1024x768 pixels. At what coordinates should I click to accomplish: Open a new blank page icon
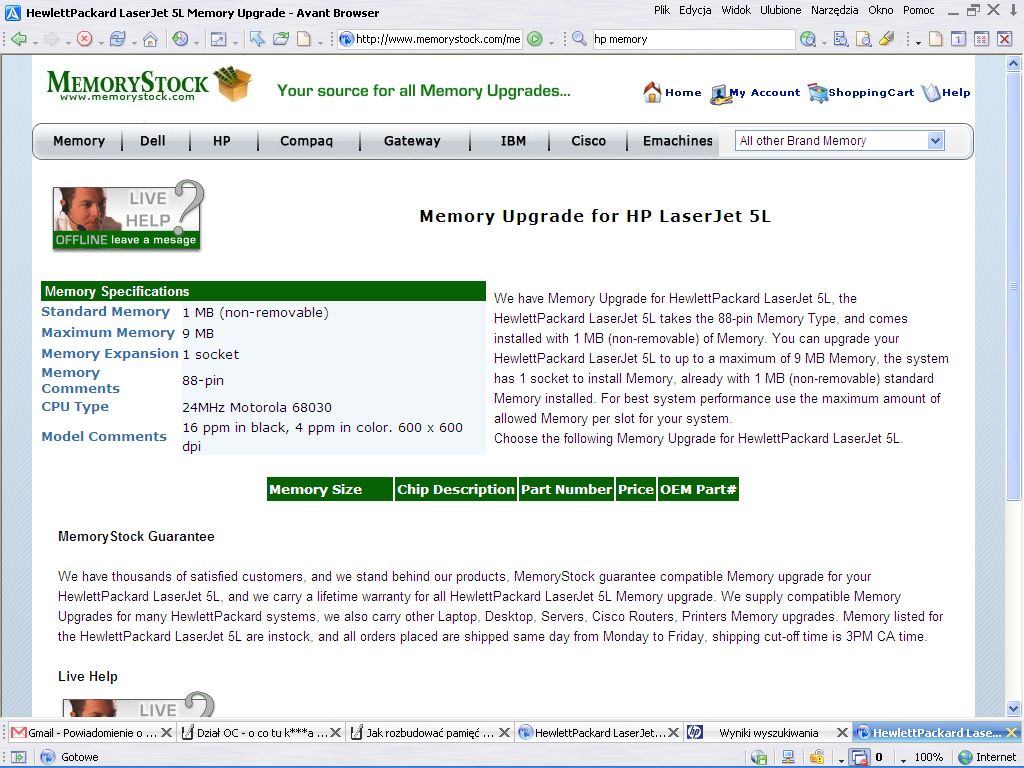(304, 39)
